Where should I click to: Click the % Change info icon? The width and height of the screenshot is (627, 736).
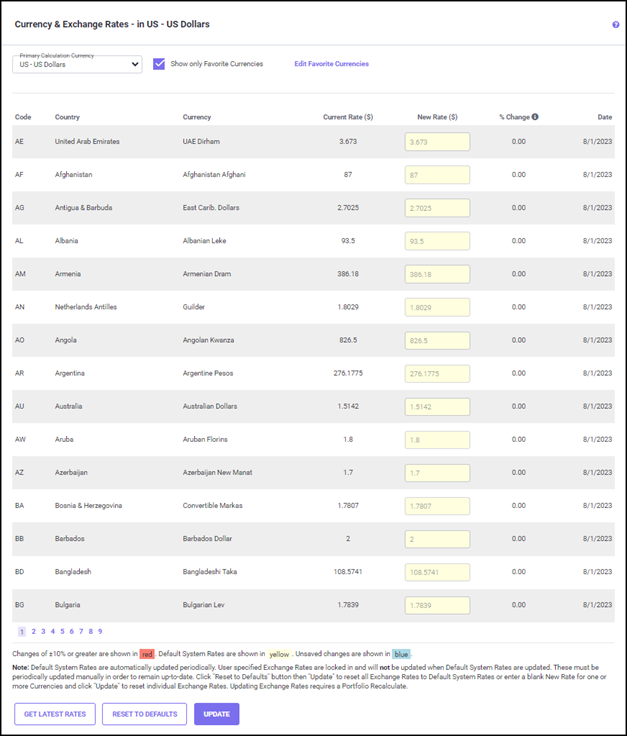coord(535,117)
